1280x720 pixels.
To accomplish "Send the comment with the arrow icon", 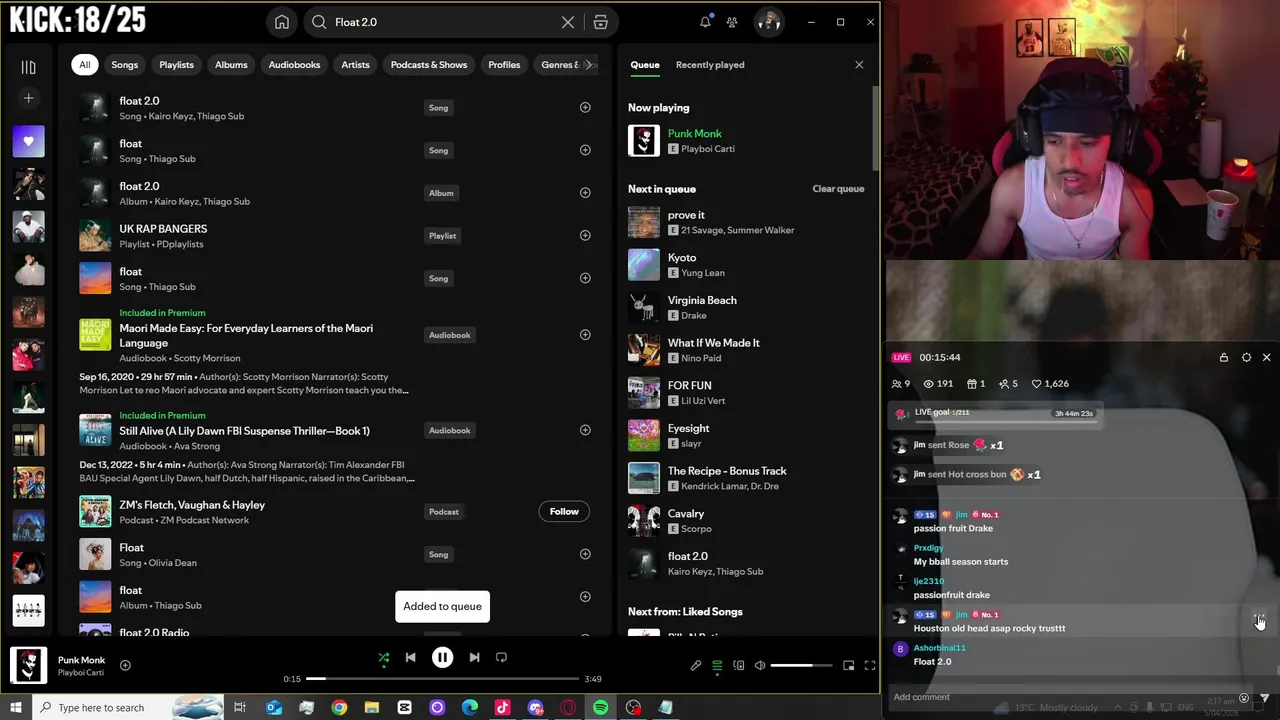I will pos(1264,698).
